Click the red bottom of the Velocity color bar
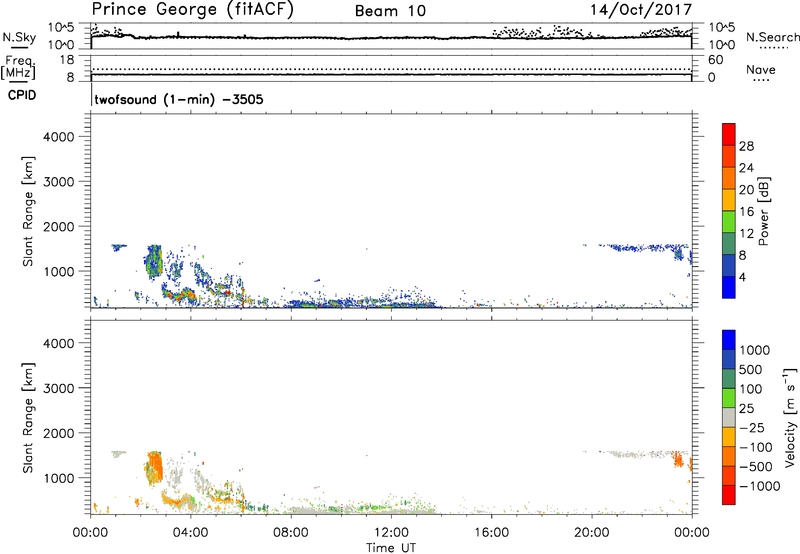The height and width of the screenshot is (554, 800). (x=729, y=495)
